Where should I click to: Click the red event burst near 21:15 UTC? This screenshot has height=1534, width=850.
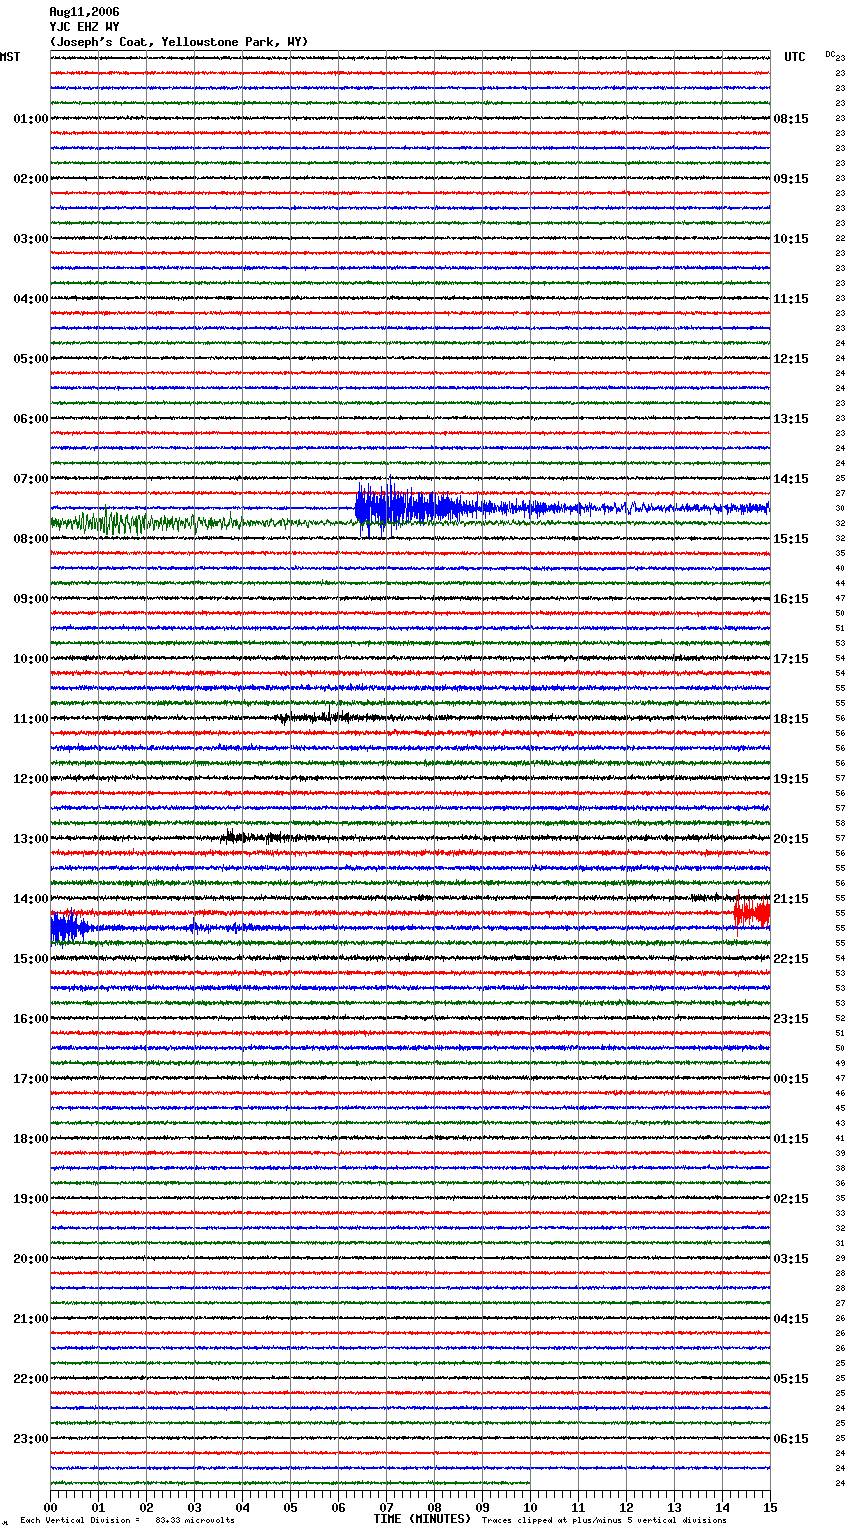pos(752,911)
